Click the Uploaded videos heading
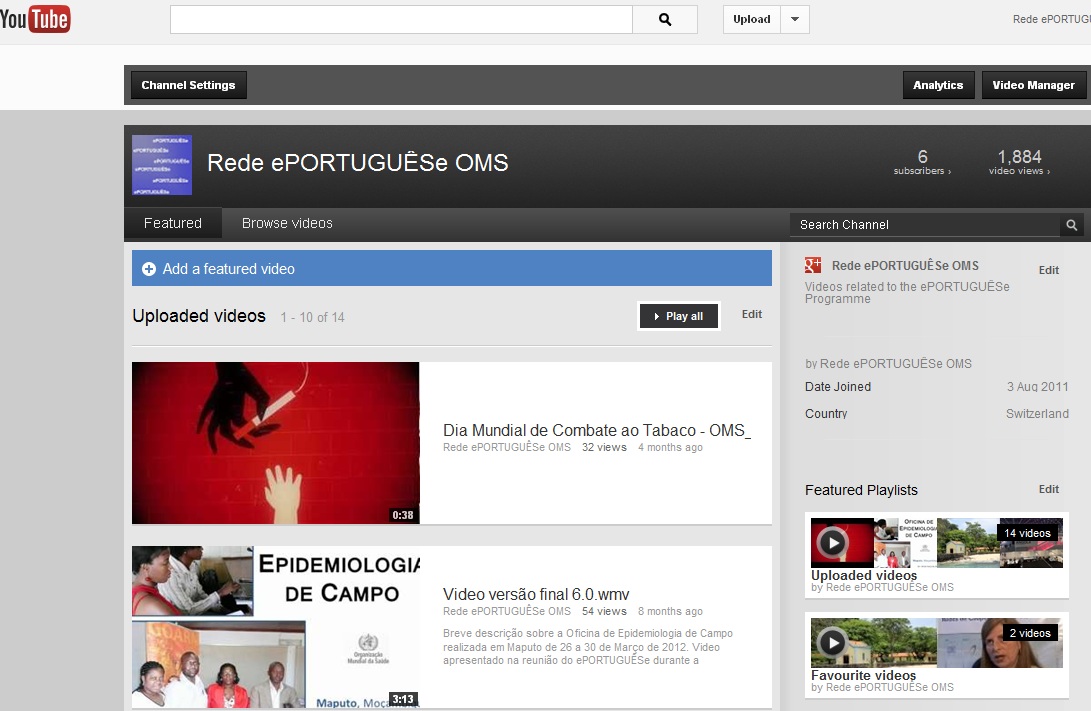1091x711 pixels. 199,316
